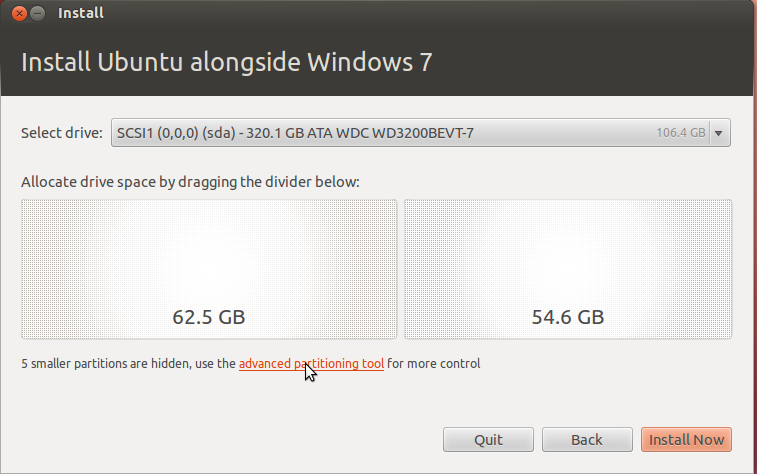The width and height of the screenshot is (757, 474).
Task: Click the Select drive label
Action: 61,132
